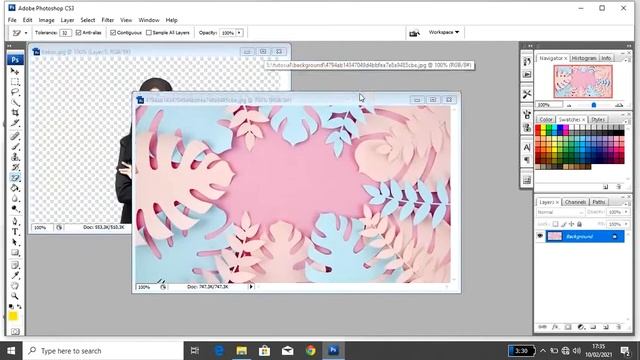The image size is (640, 360).
Task: Select the Paint Bucket tool
Action: pos(15,188)
